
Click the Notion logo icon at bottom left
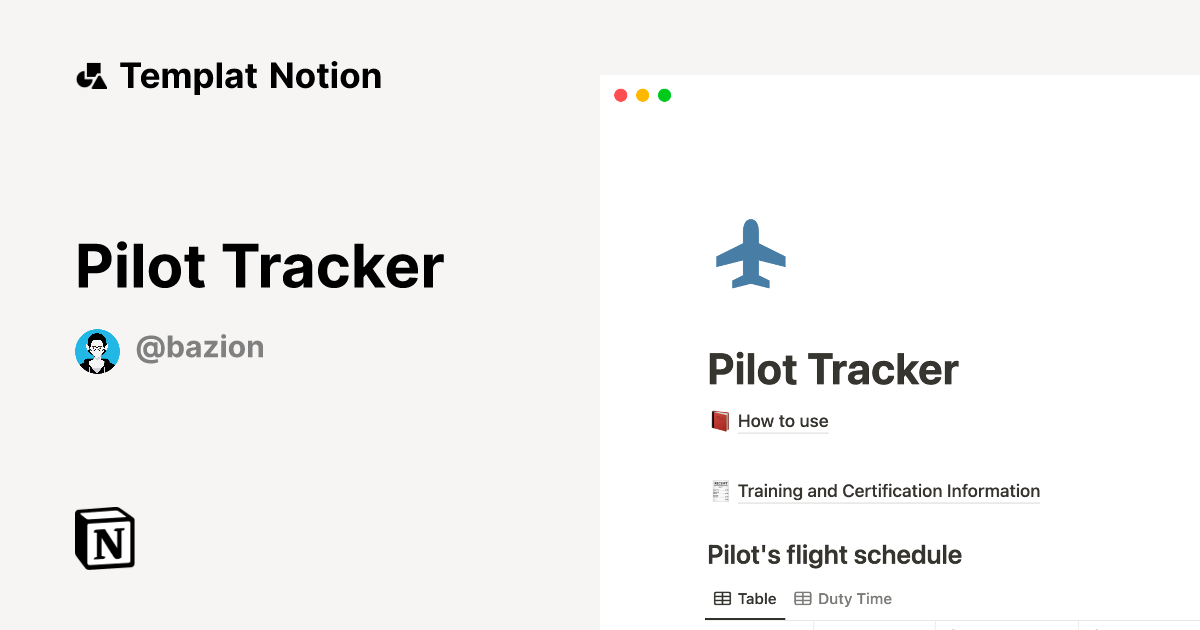point(103,538)
